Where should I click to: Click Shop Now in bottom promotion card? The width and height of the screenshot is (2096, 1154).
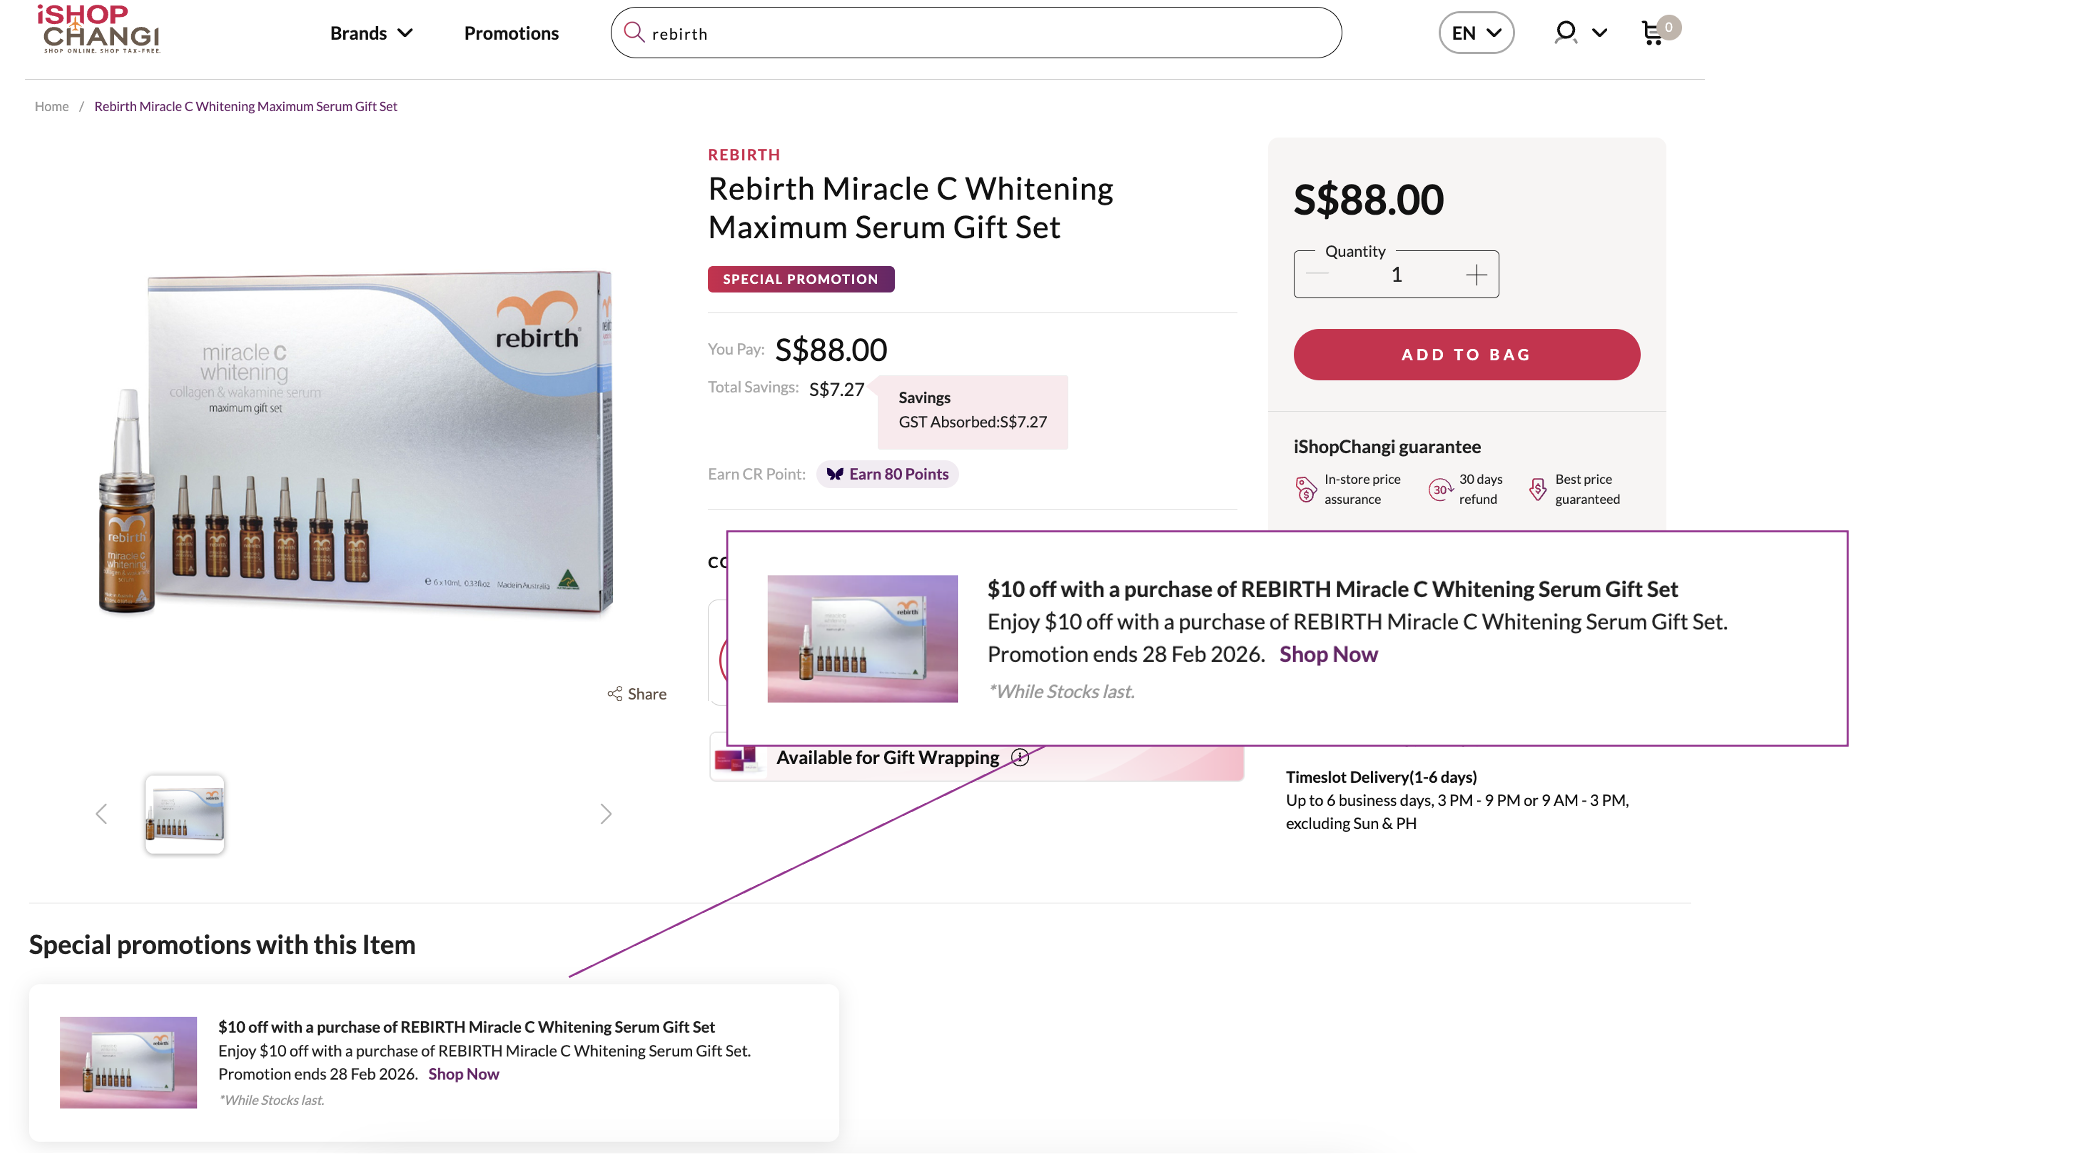[x=463, y=1074]
